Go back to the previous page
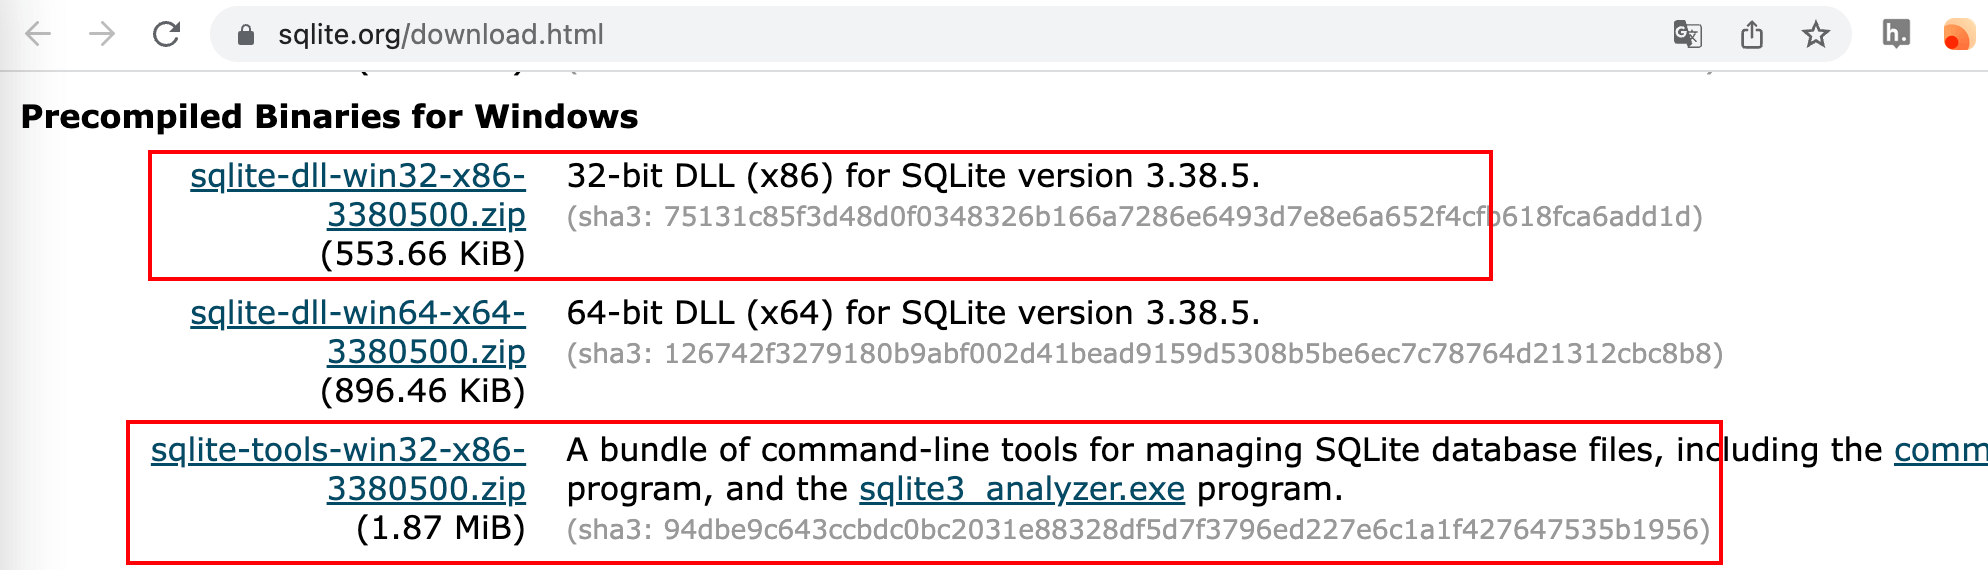 click(38, 35)
